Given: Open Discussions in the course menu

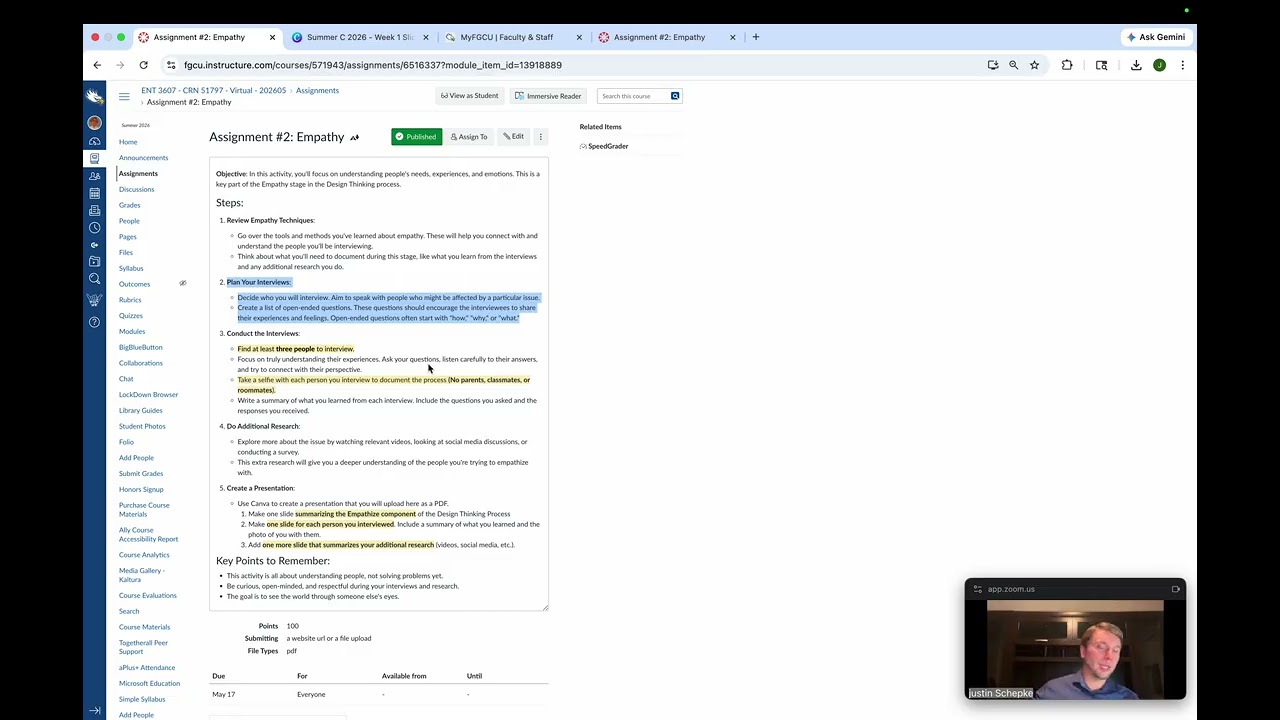Looking at the screenshot, I should pos(136,189).
